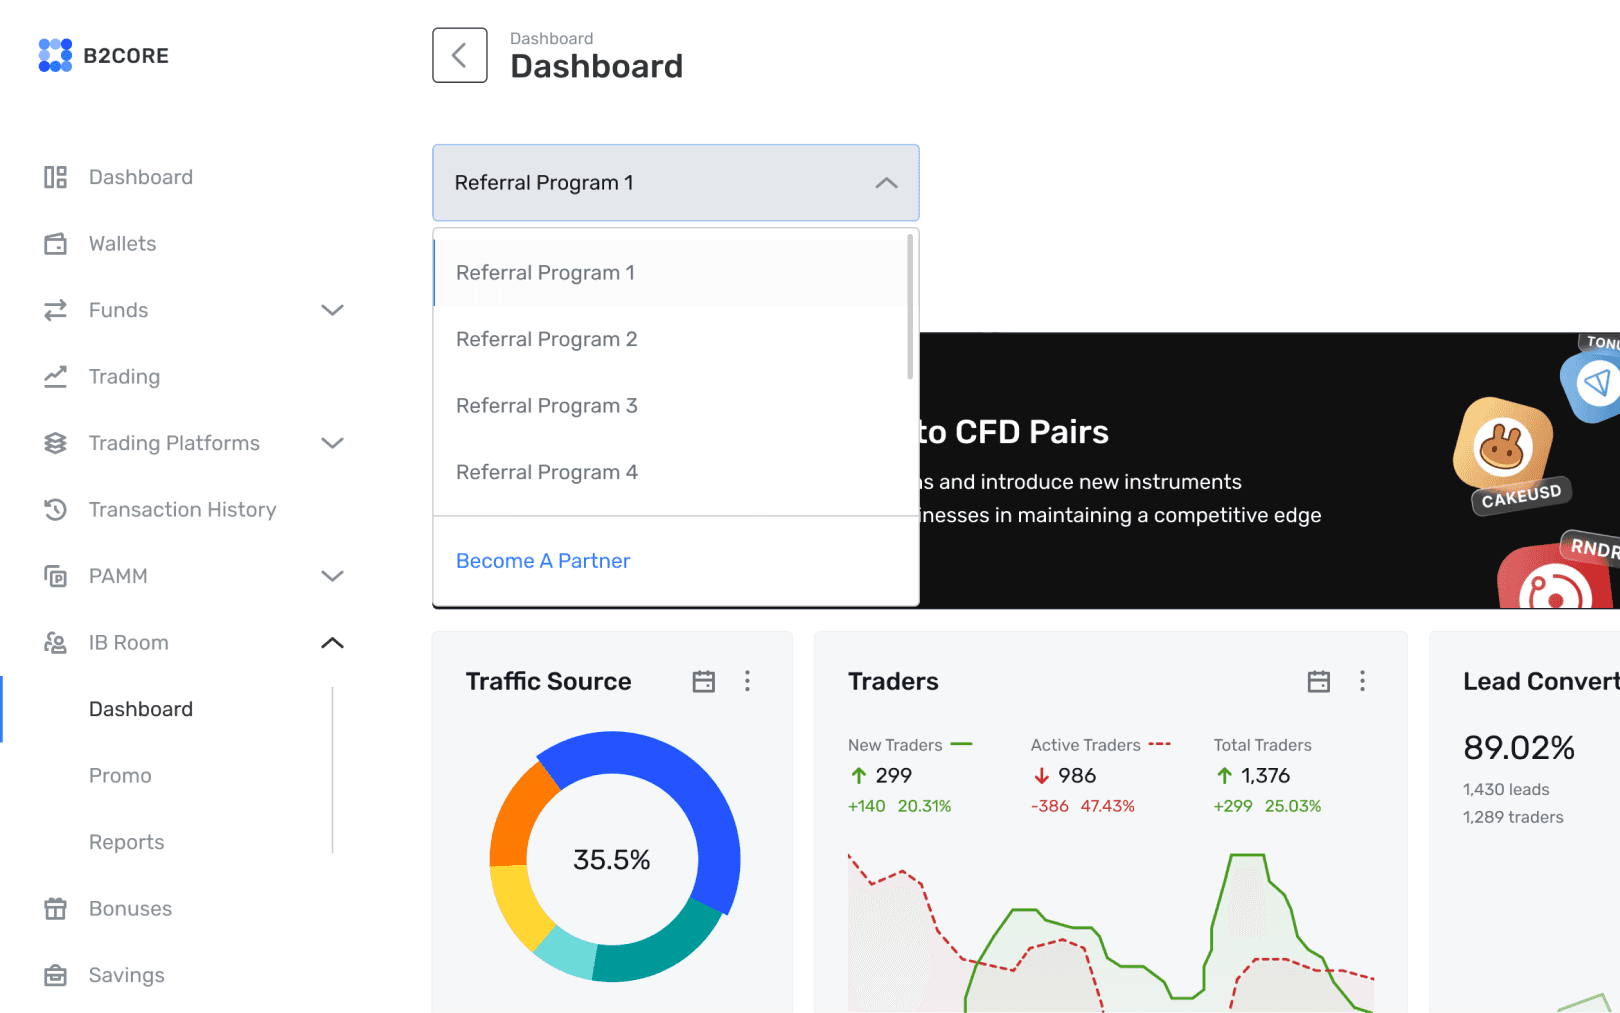This screenshot has height=1013, width=1620.
Task: Open Traders three-dot menu
Action: [1362, 681]
